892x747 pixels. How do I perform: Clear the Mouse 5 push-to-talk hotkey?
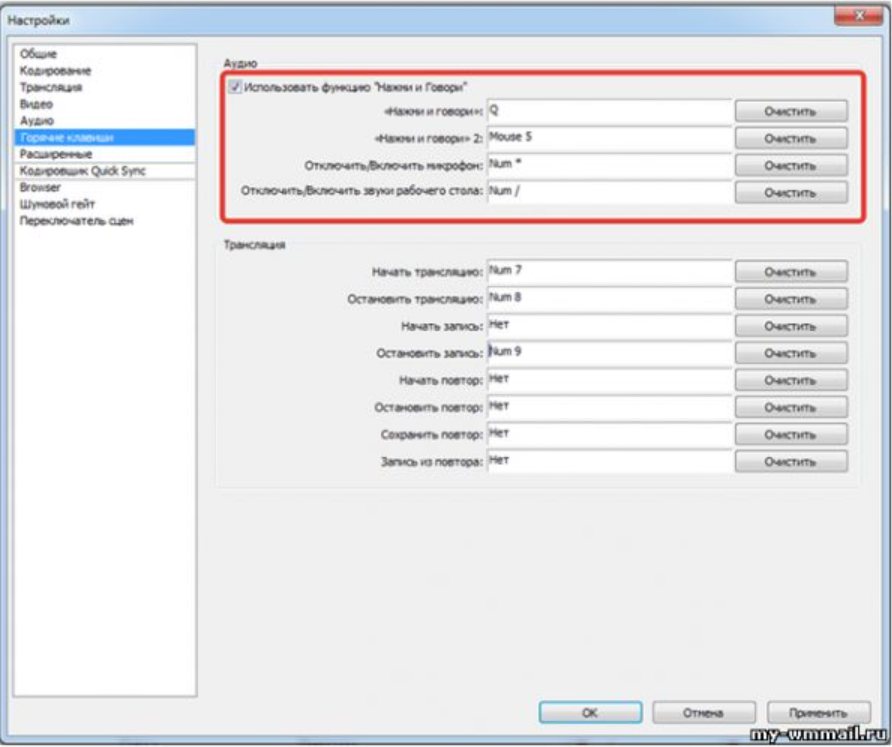pyautogui.click(x=791, y=139)
